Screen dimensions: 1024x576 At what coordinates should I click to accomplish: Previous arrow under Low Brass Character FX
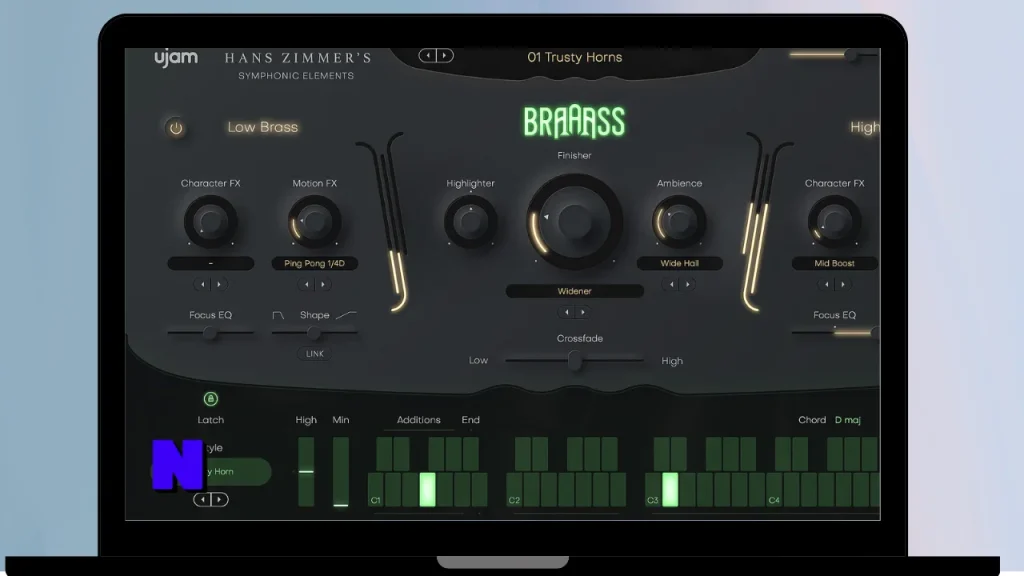(202, 284)
